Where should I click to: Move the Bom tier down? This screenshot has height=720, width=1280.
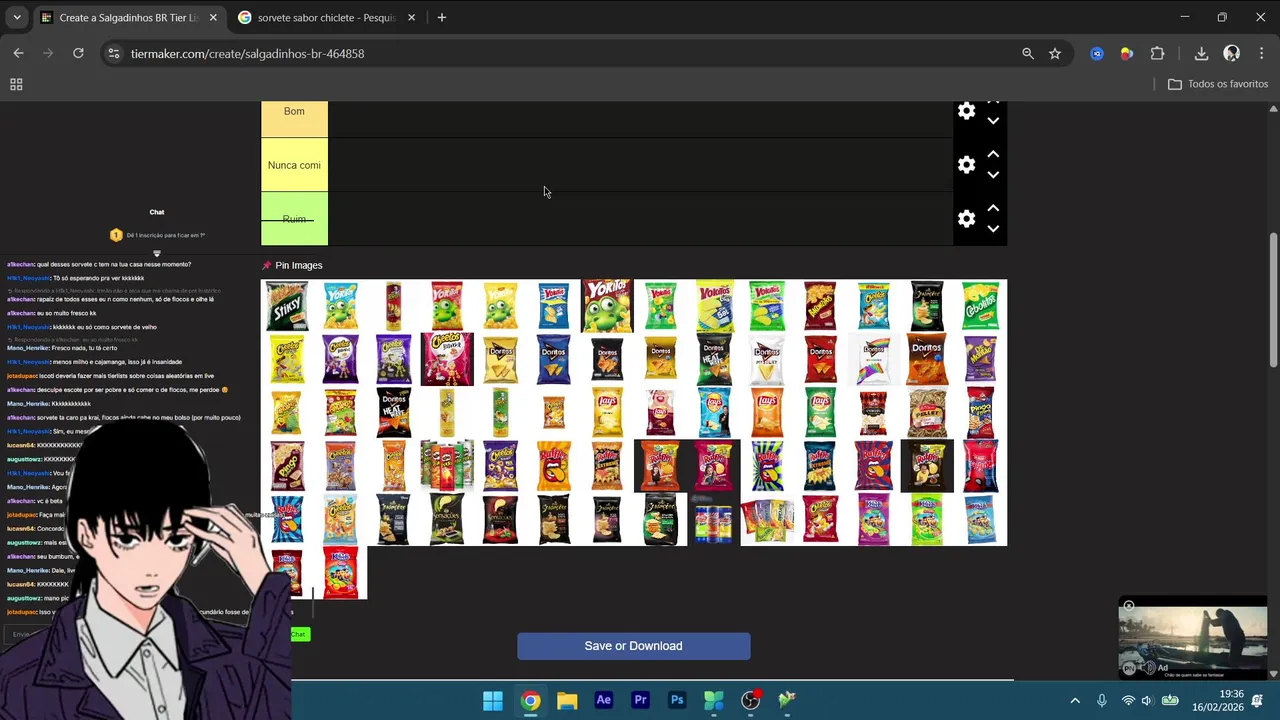point(993,121)
